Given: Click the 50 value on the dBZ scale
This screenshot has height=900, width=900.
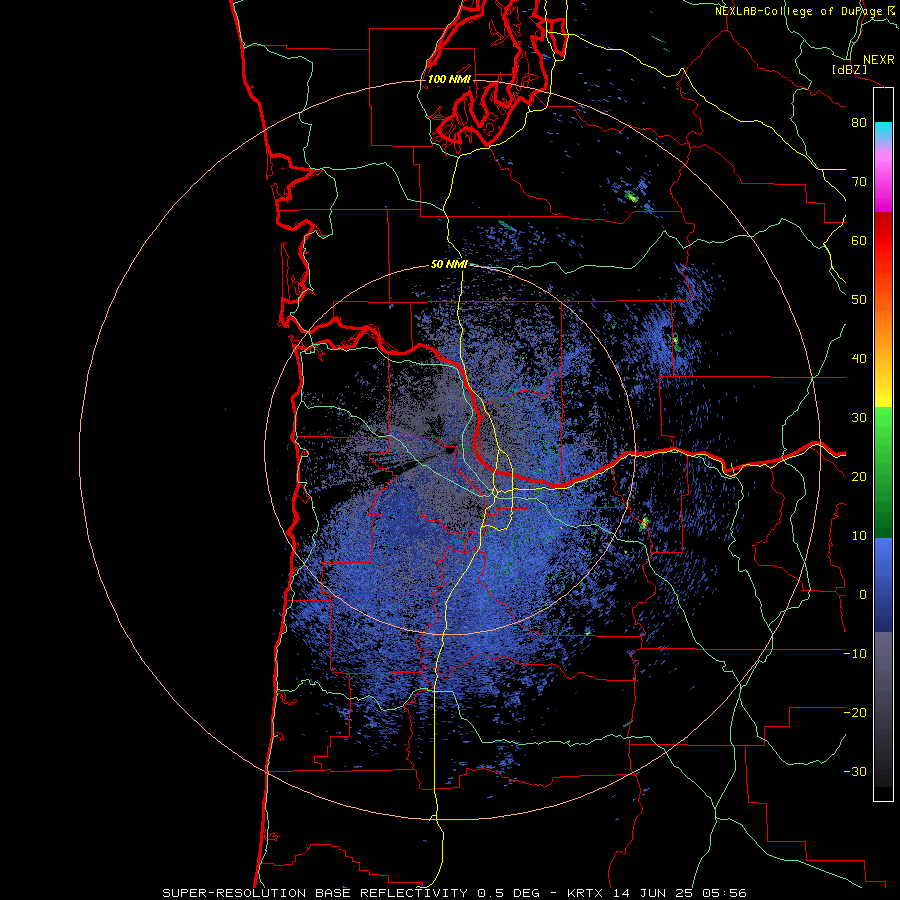Looking at the screenshot, I should click(x=859, y=300).
